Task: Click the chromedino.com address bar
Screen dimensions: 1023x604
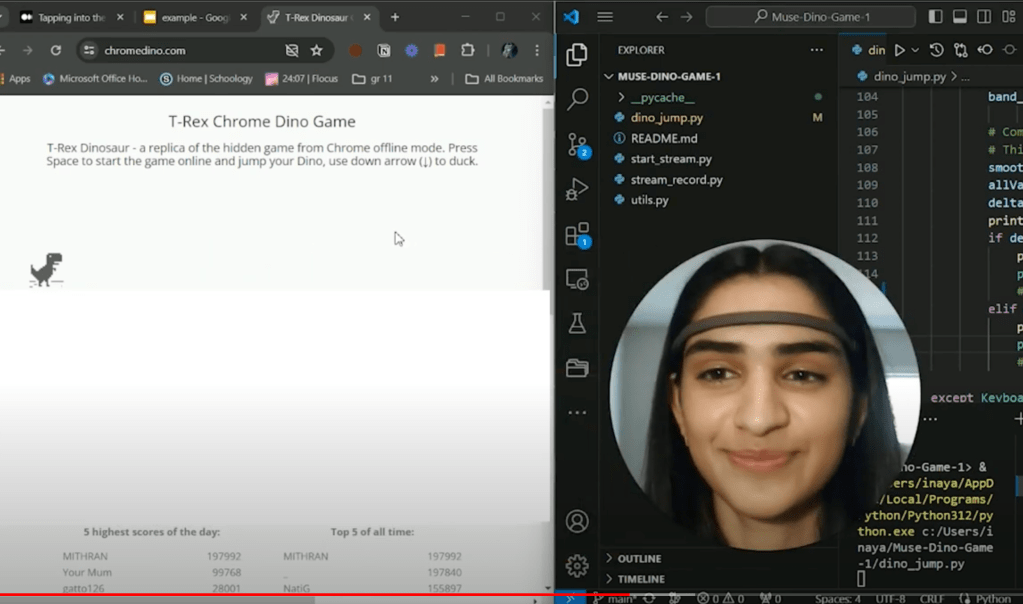Action: click(x=180, y=50)
